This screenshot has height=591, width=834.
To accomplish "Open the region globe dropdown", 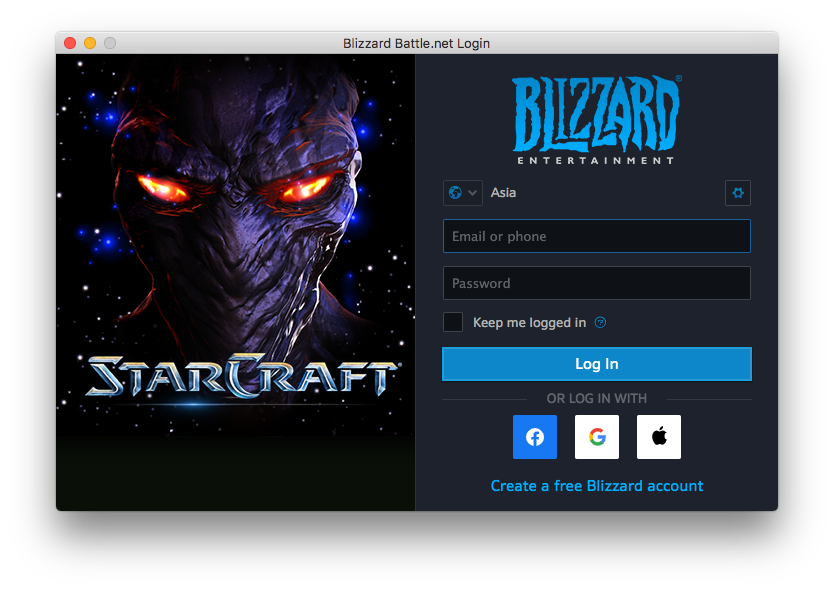I will (463, 193).
